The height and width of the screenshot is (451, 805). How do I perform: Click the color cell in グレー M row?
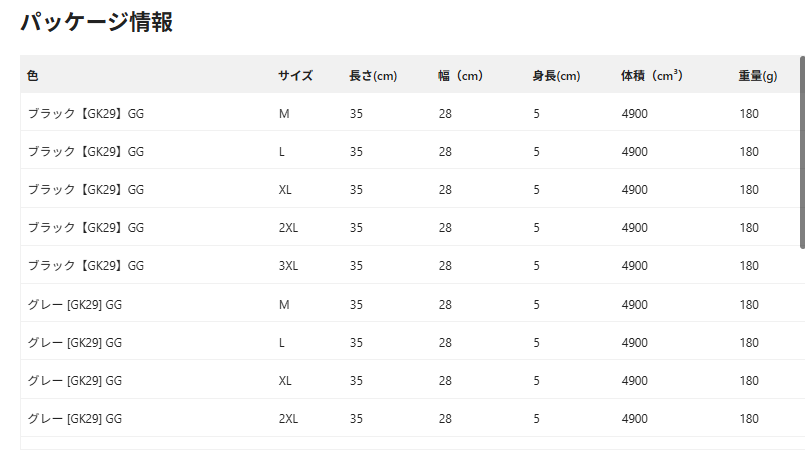click(75, 304)
